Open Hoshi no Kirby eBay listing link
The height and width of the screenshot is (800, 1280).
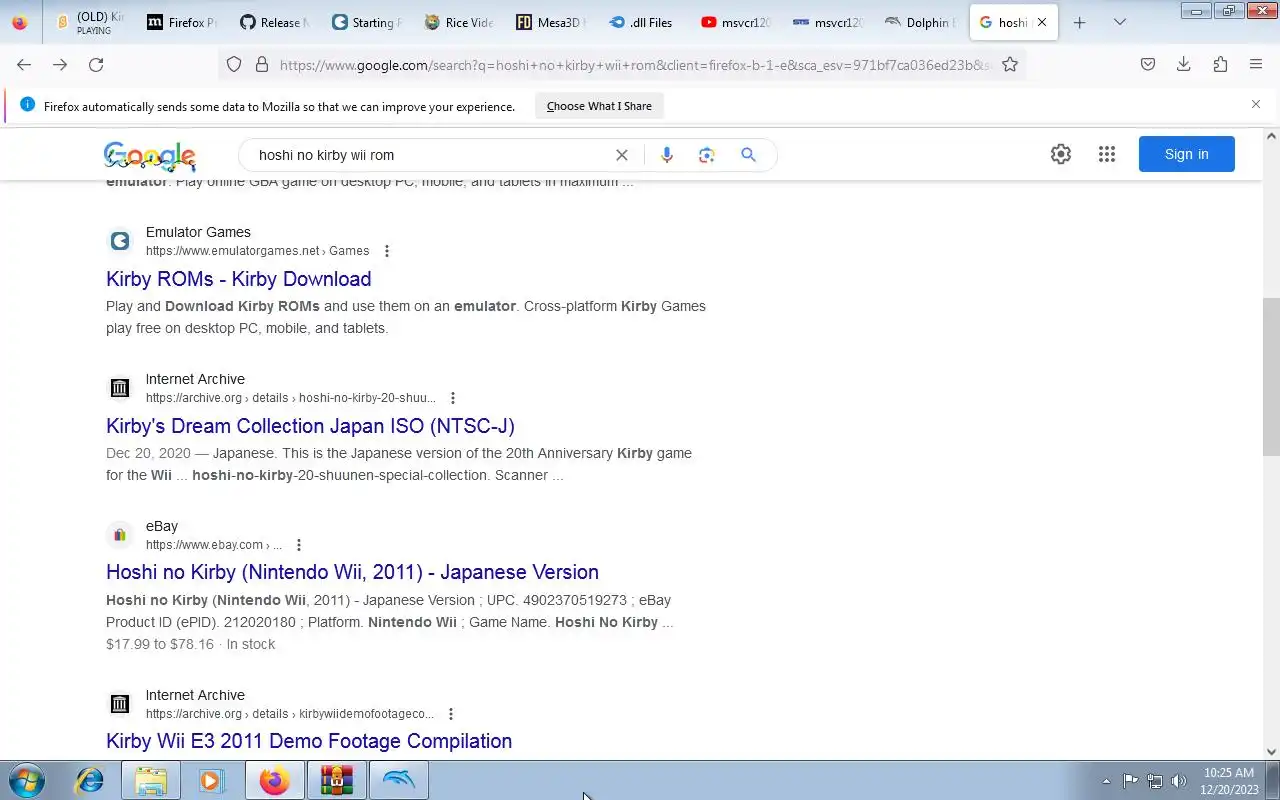click(352, 572)
